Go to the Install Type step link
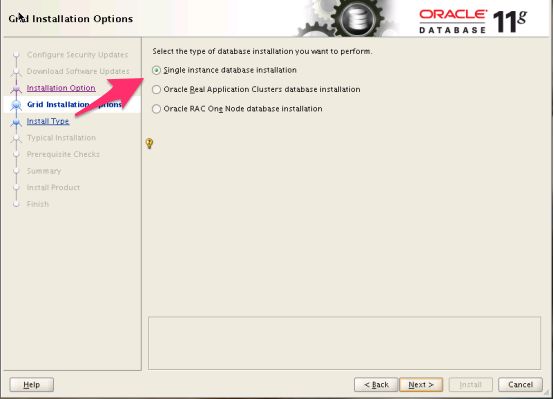This screenshot has width=554, height=399. click(48, 121)
